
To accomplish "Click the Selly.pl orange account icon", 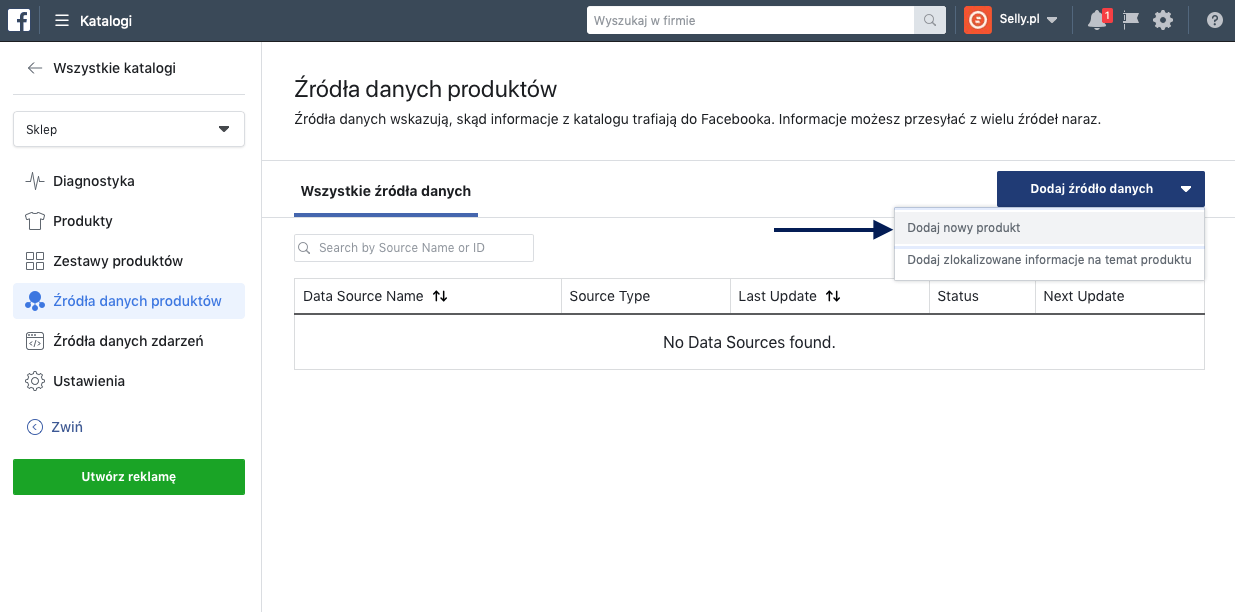I will (977, 20).
